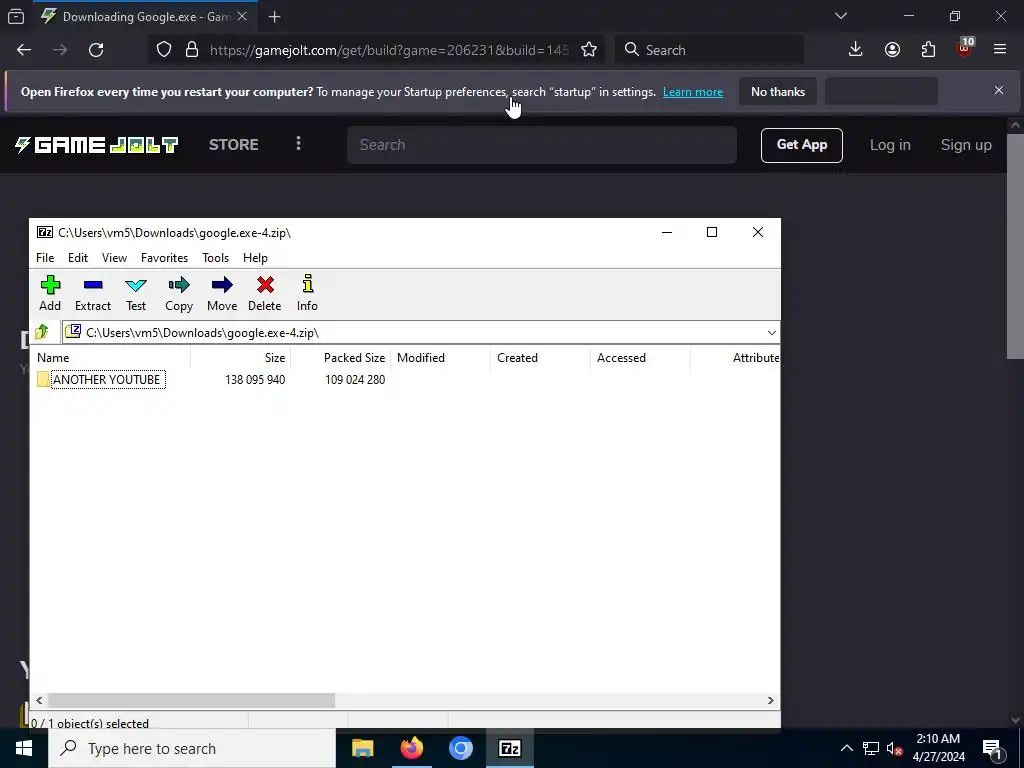The height and width of the screenshot is (768, 1024).
Task: Open the Firefox Extensions icon
Action: point(928,50)
